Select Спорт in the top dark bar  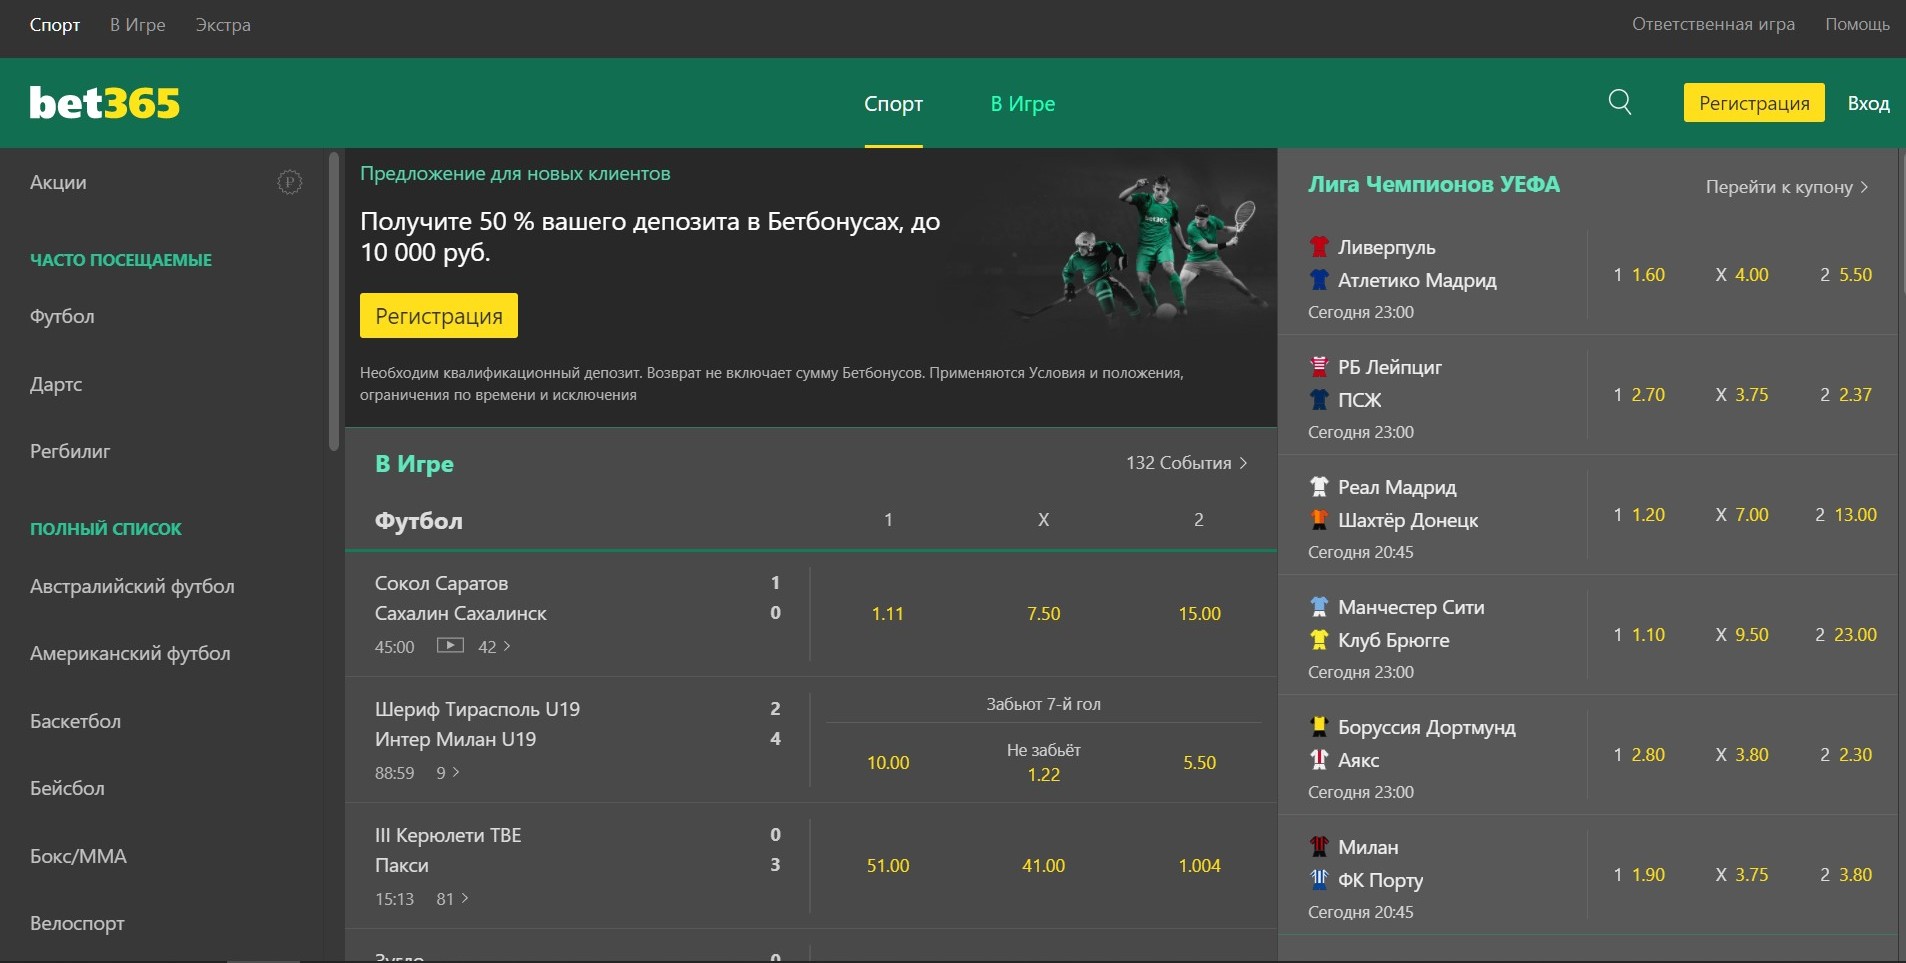click(x=55, y=25)
